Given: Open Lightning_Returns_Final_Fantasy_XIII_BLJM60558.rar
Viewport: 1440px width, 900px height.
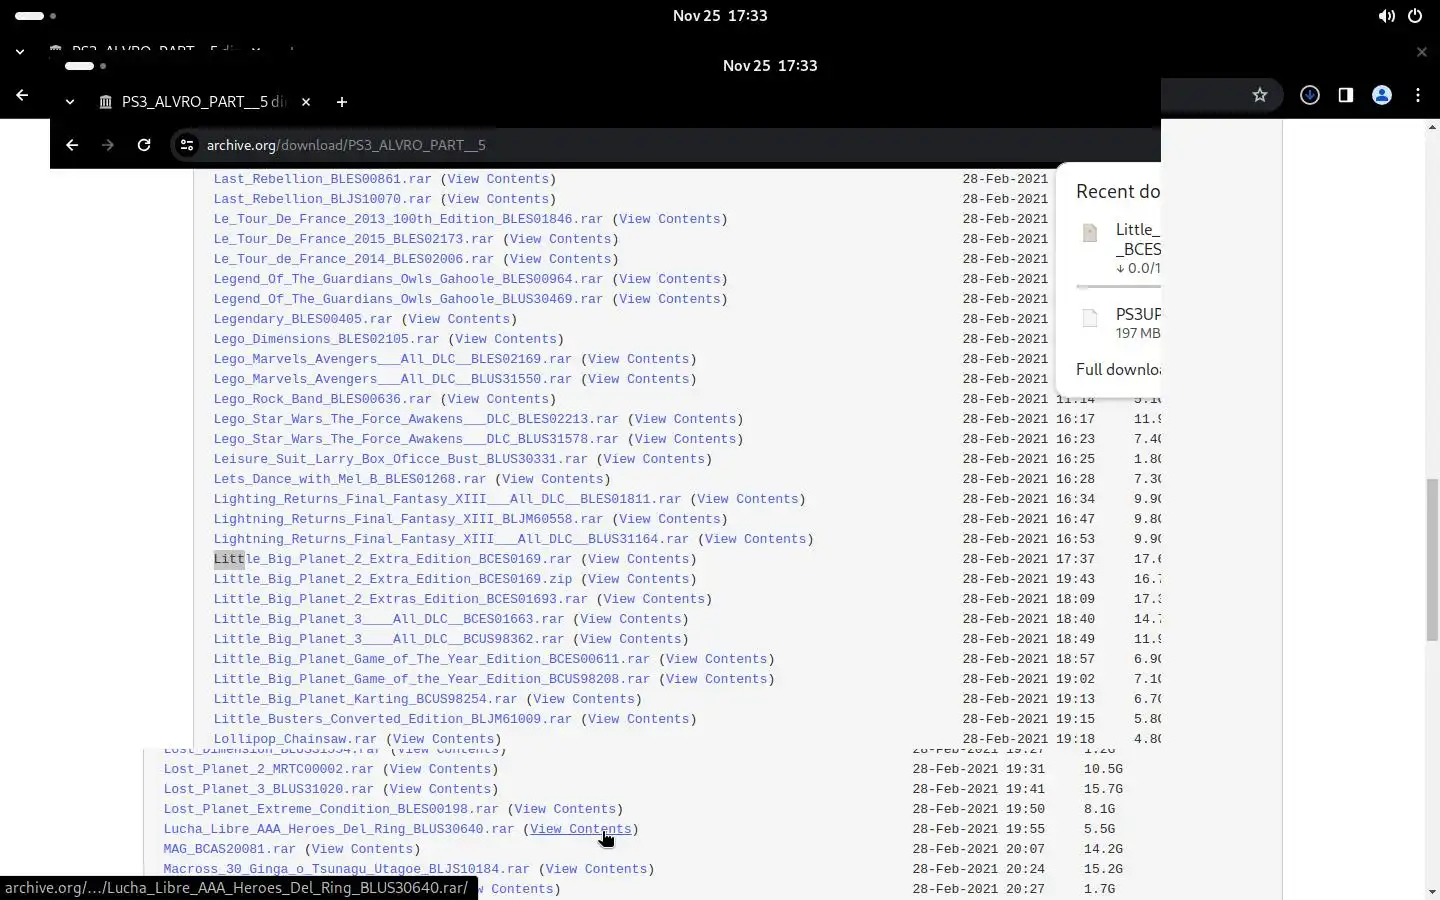Looking at the screenshot, I should pos(408,519).
